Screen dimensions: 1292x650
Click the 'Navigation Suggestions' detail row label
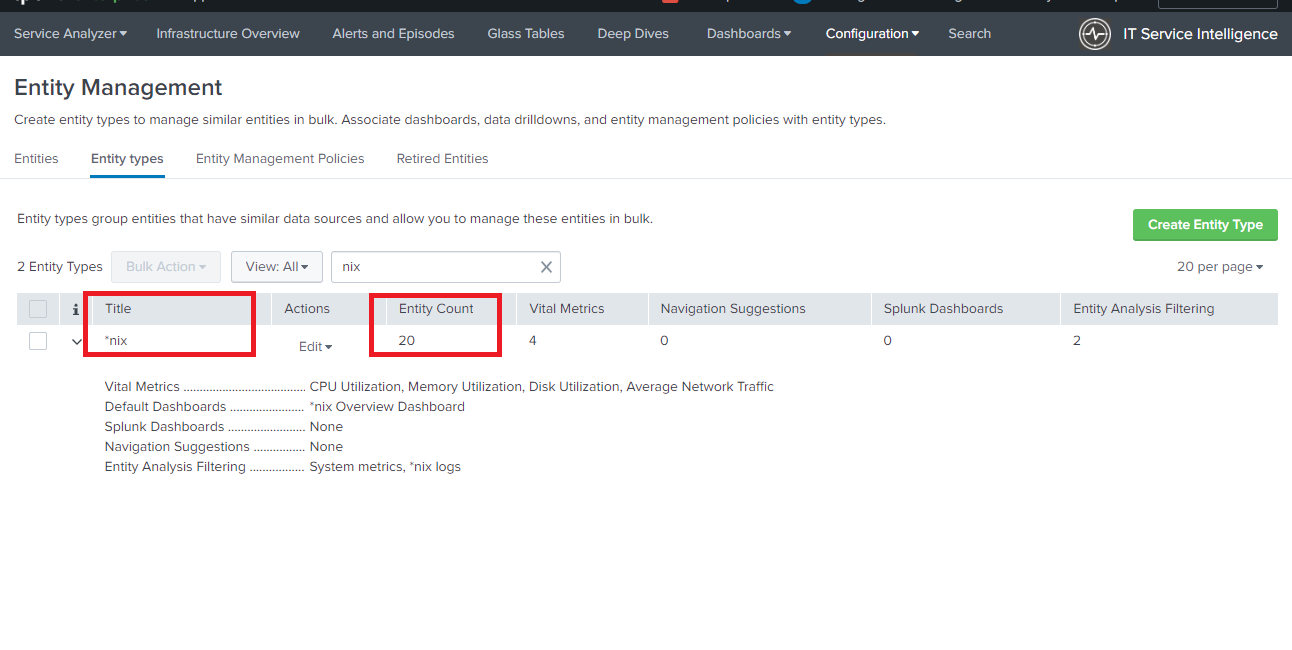point(177,447)
